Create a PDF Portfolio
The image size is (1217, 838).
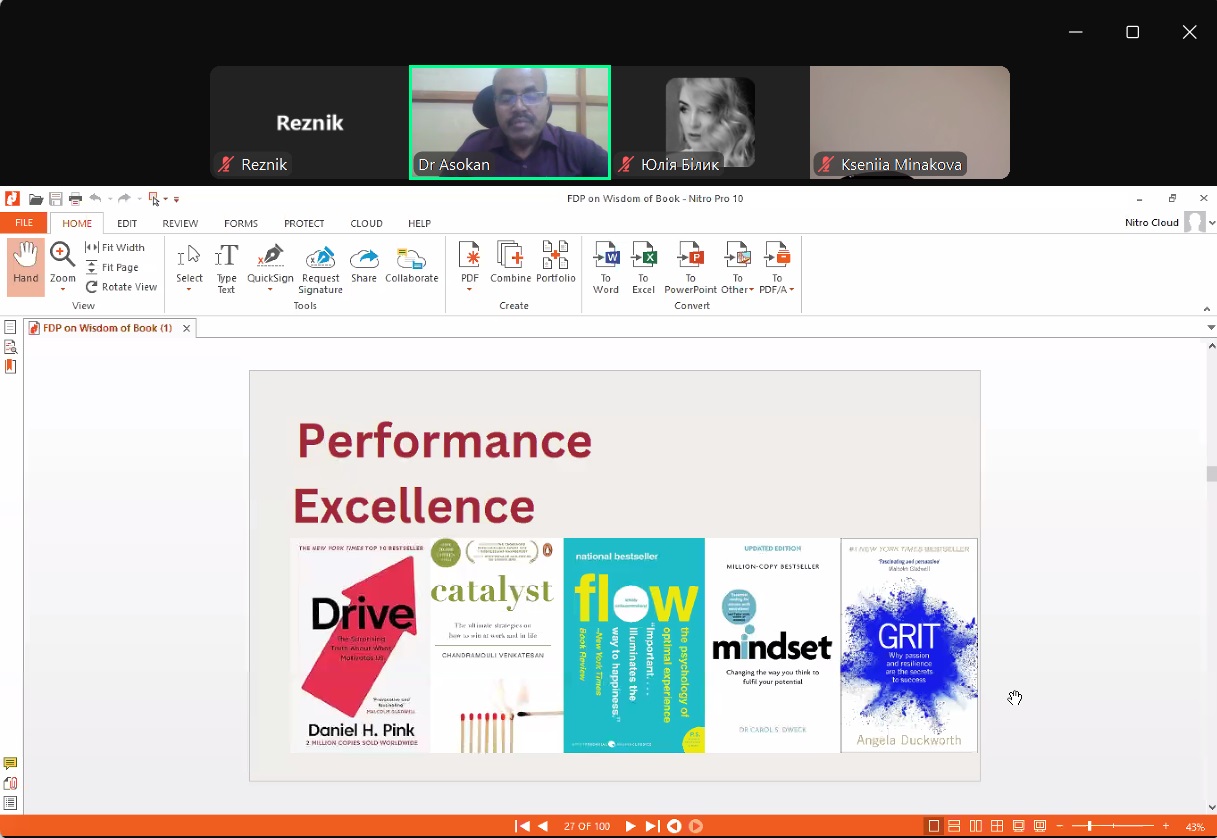point(556,264)
